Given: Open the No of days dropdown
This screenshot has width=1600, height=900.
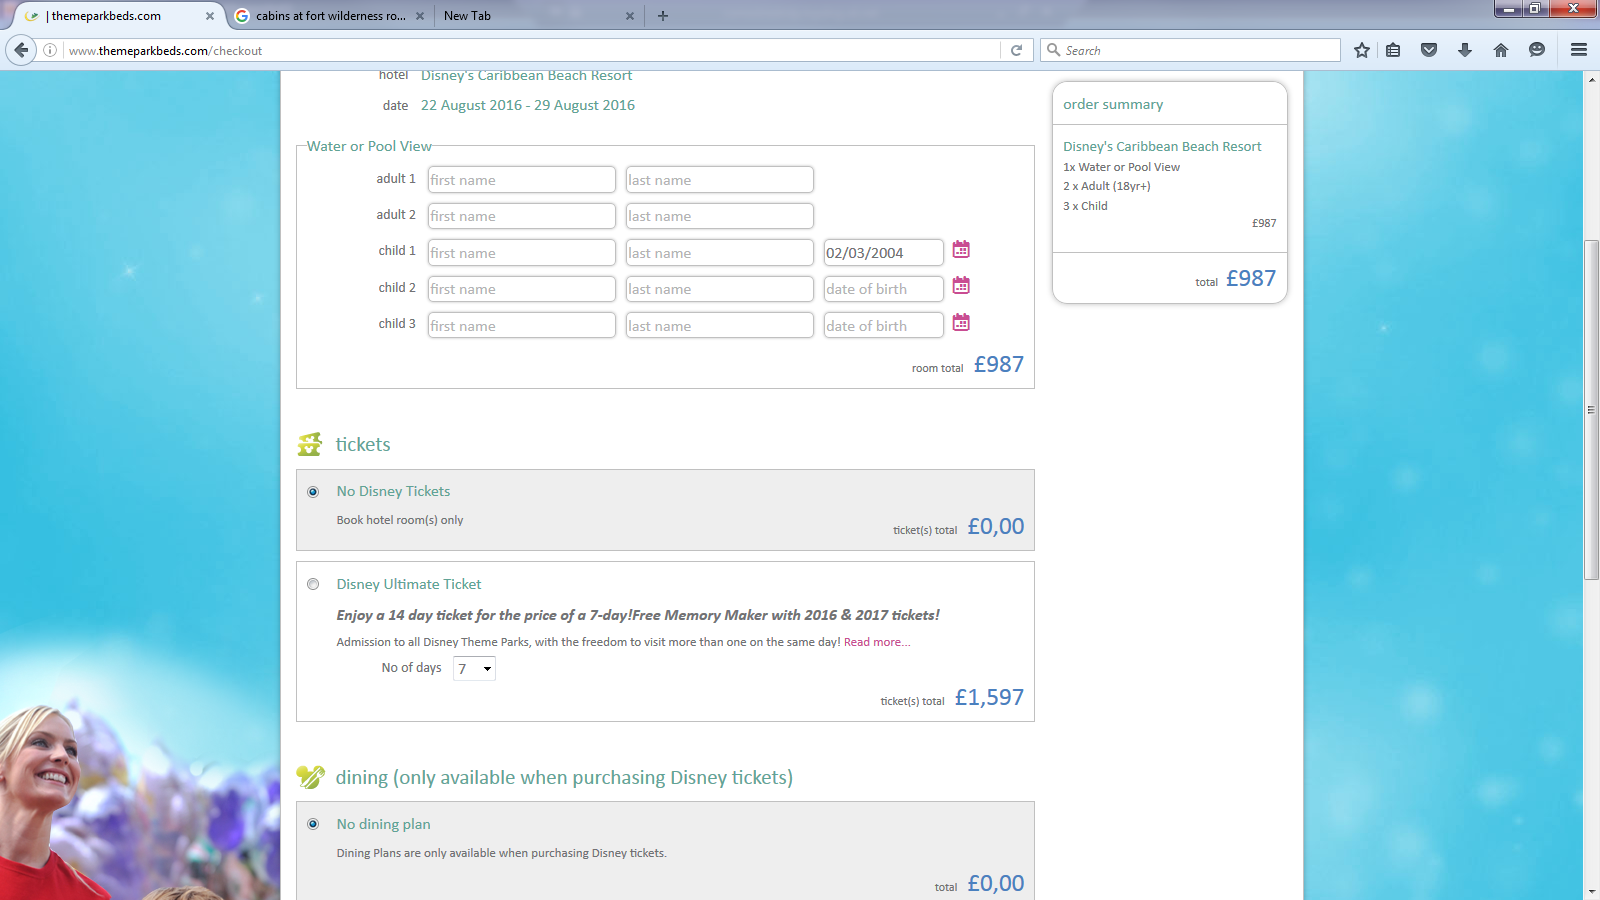Looking at the screenshot, I should pyautogui.click(x=474, y=669).
